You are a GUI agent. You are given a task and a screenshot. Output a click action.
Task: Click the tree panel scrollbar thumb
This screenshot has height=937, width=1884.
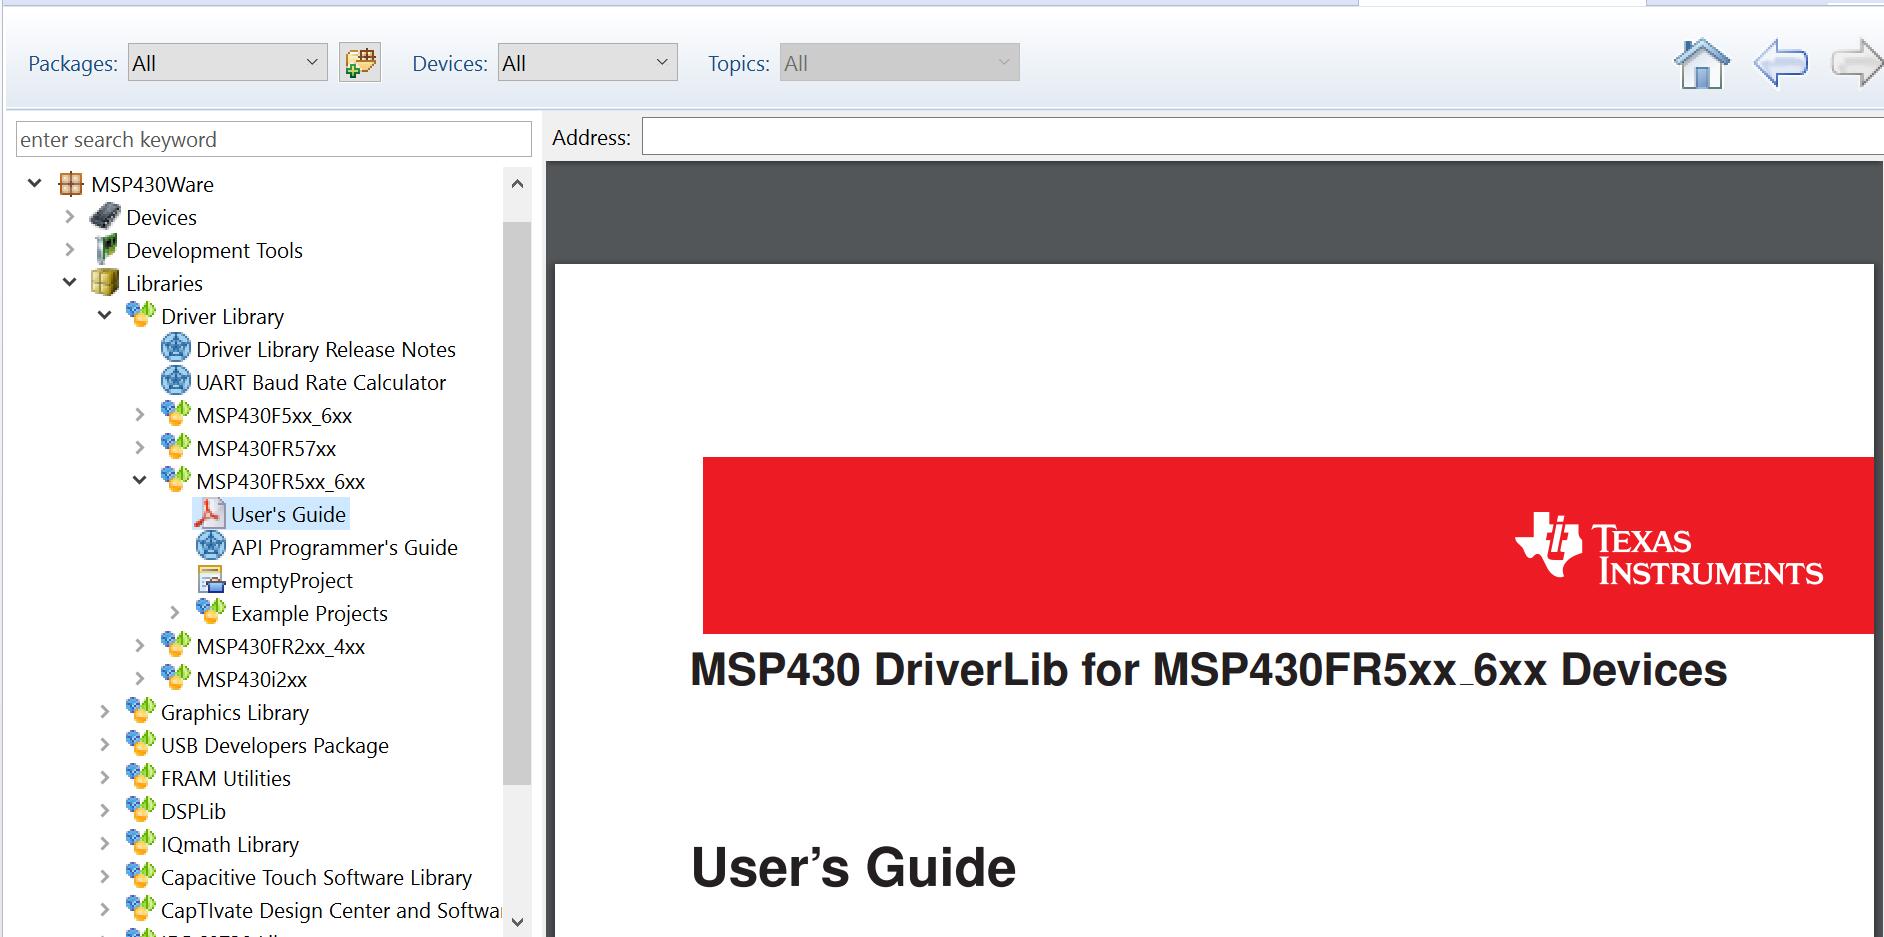pos(517,503)
